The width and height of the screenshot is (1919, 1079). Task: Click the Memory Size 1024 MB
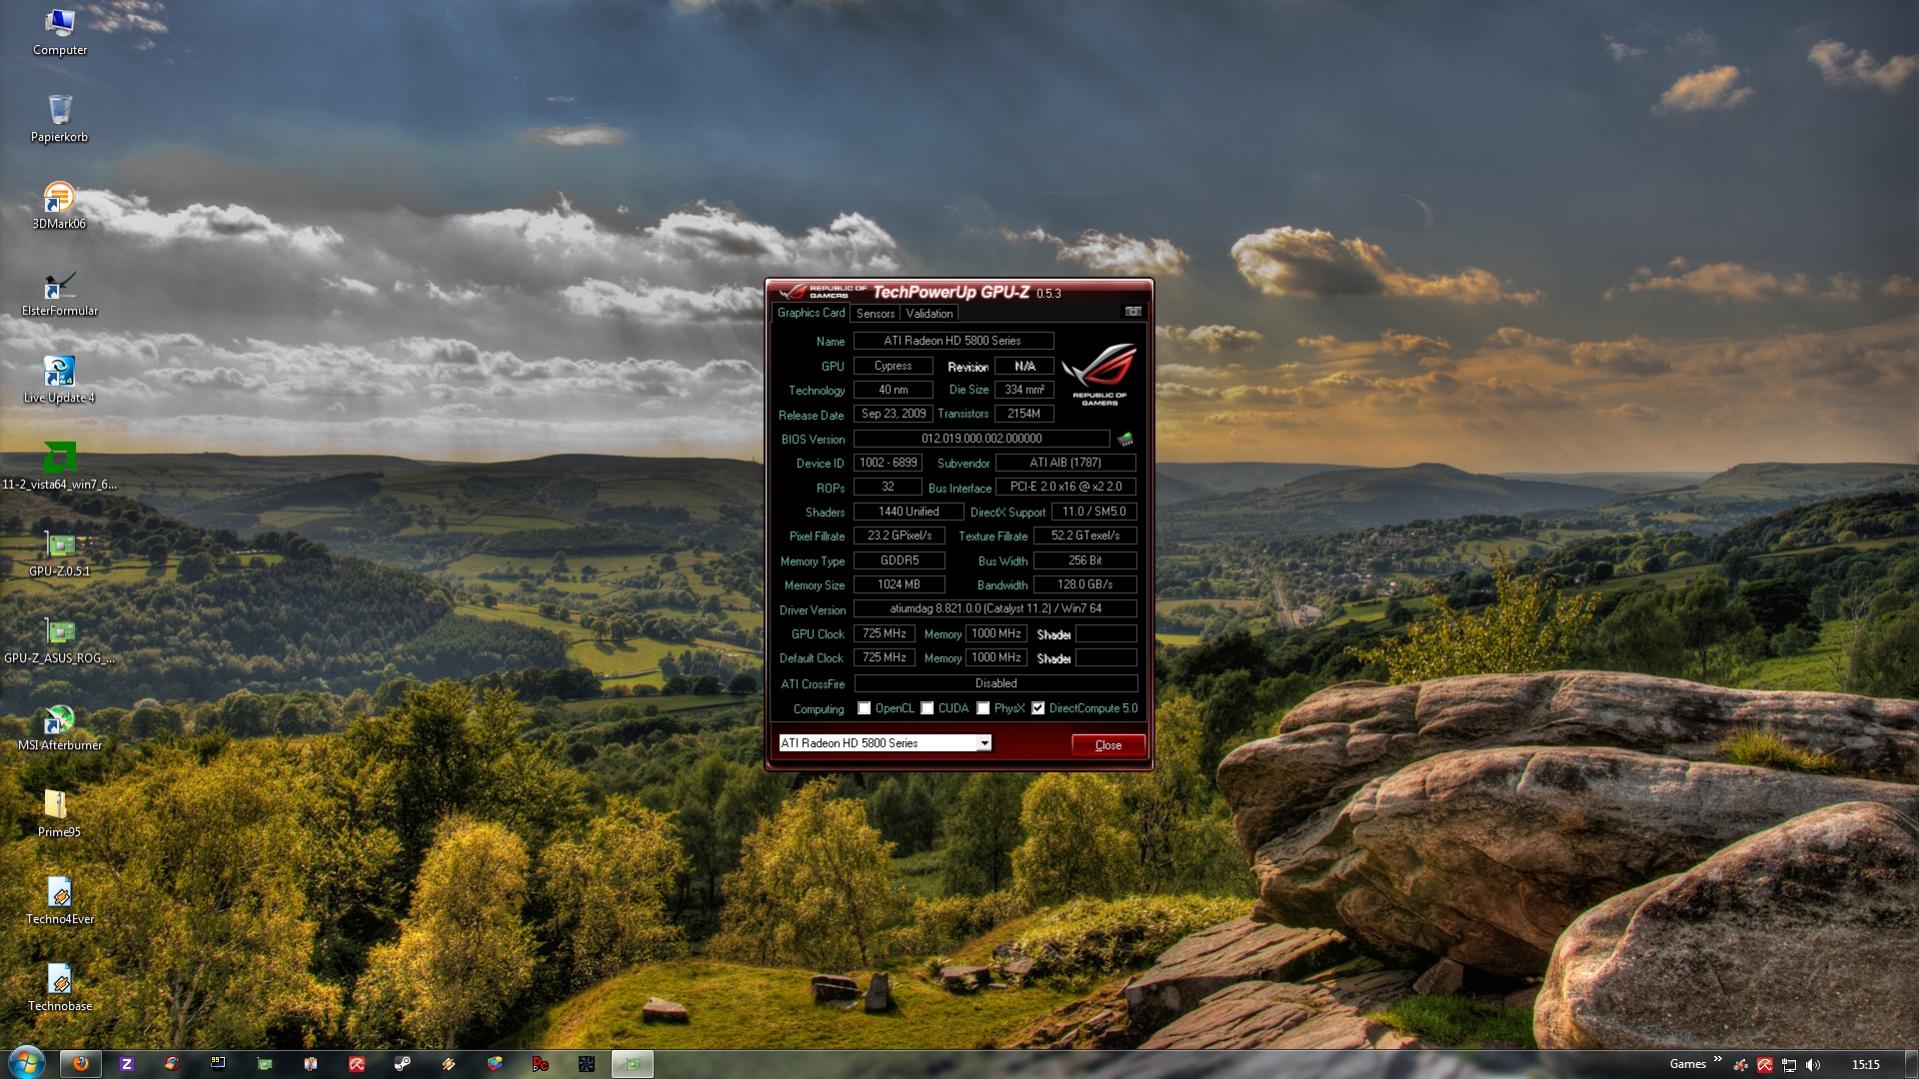point(899,585)
